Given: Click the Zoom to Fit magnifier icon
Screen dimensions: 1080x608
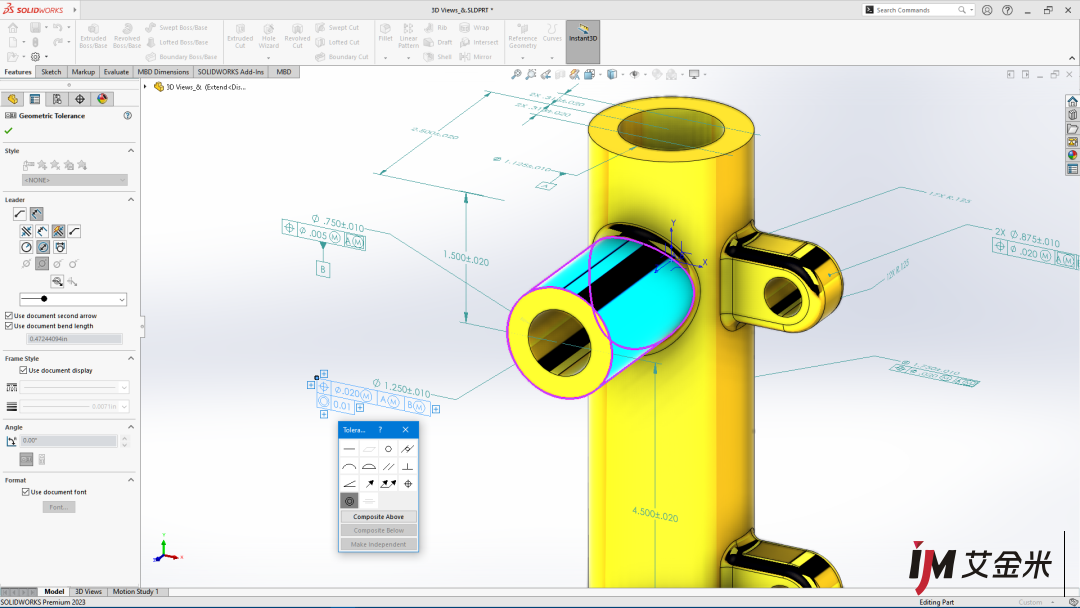Looking at the screenshot, I should [x=516, y=74].
